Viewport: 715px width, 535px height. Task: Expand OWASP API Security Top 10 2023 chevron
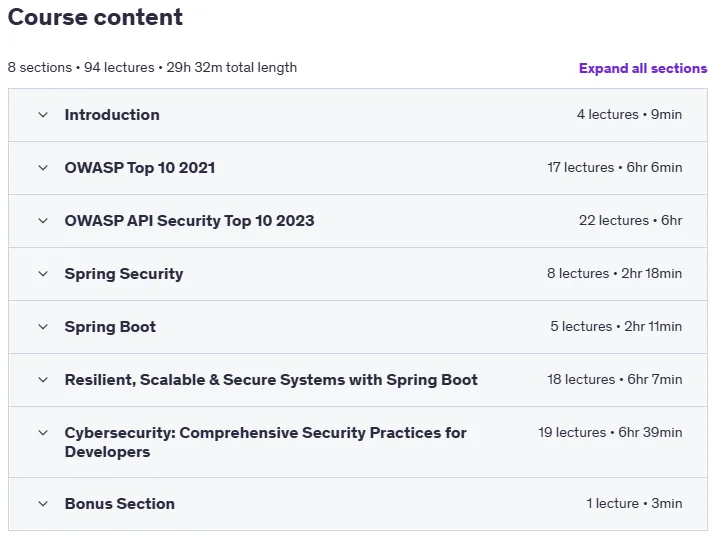coord(43,221)
